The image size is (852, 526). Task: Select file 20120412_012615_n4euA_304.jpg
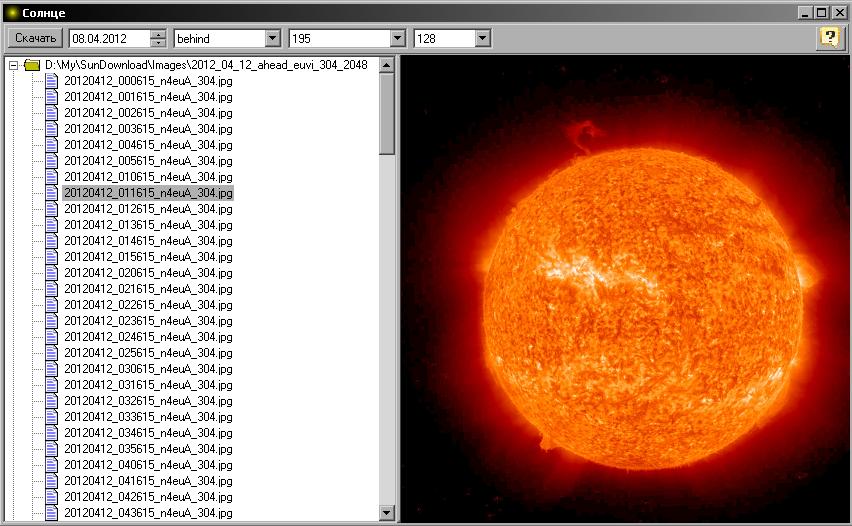coord(148,209)
